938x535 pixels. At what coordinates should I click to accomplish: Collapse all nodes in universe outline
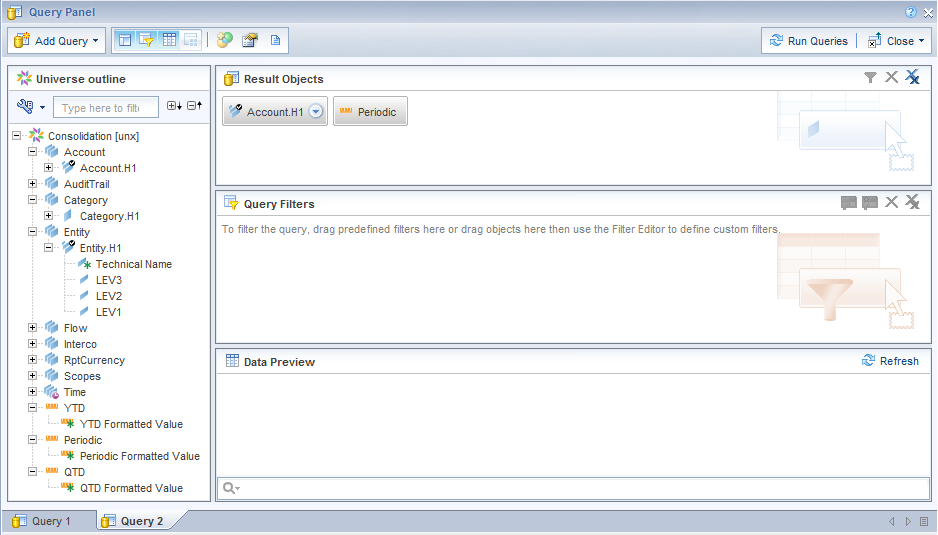tap(194, 106)
